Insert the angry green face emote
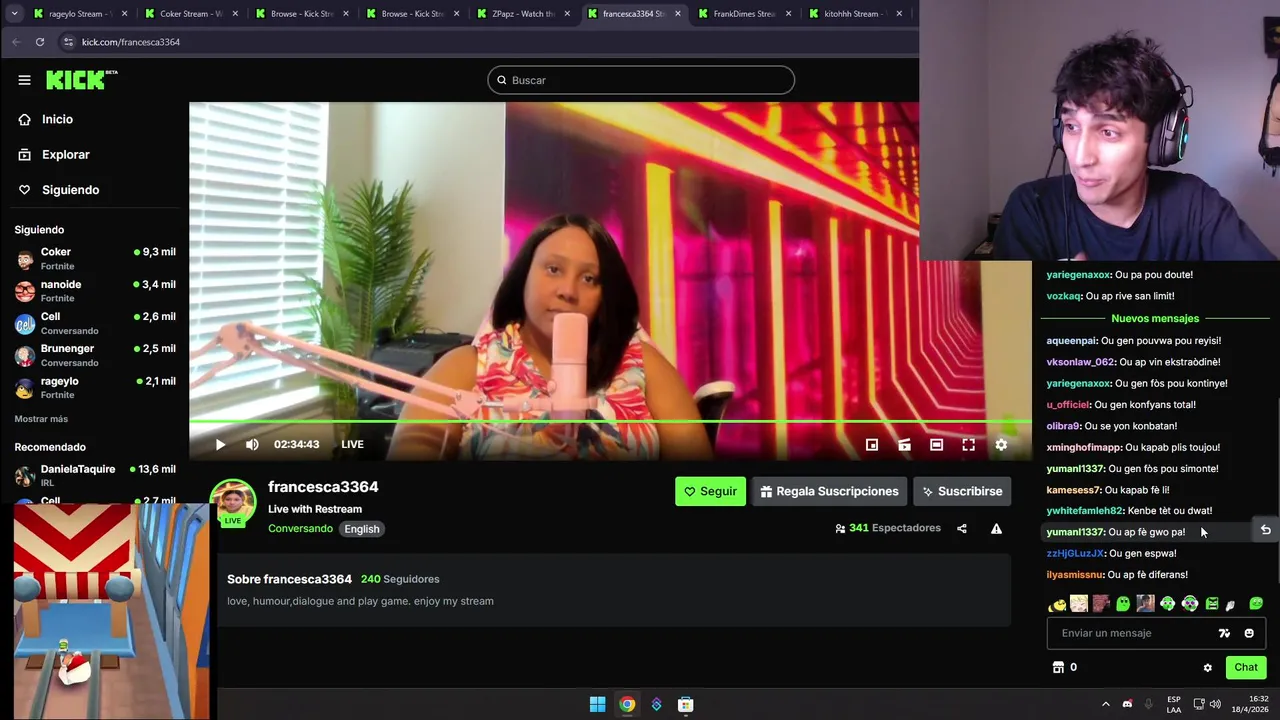The image size is (1280, 720). pyautogui.click(x=1212, y=604)
